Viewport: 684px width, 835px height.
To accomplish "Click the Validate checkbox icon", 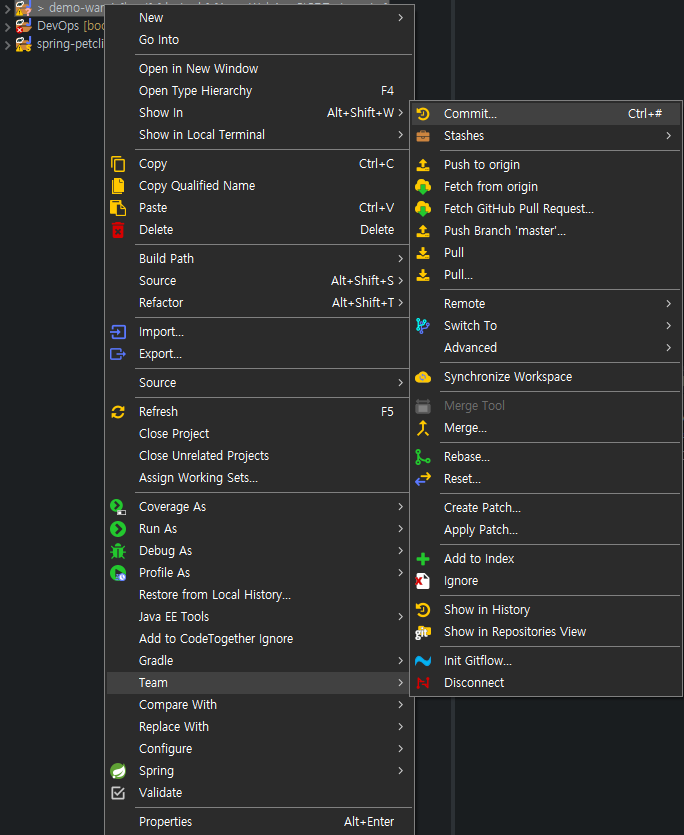I will [118, 793].
